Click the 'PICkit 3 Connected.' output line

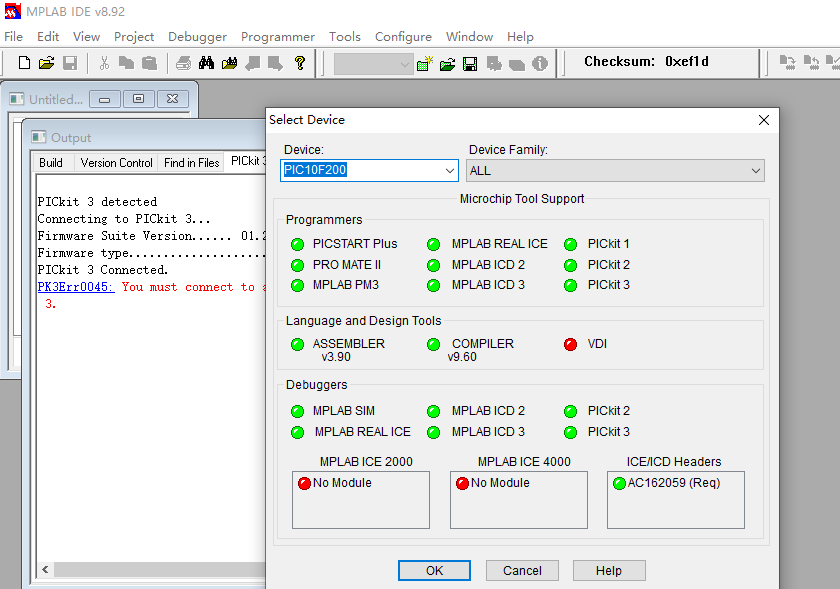point(102,270)
